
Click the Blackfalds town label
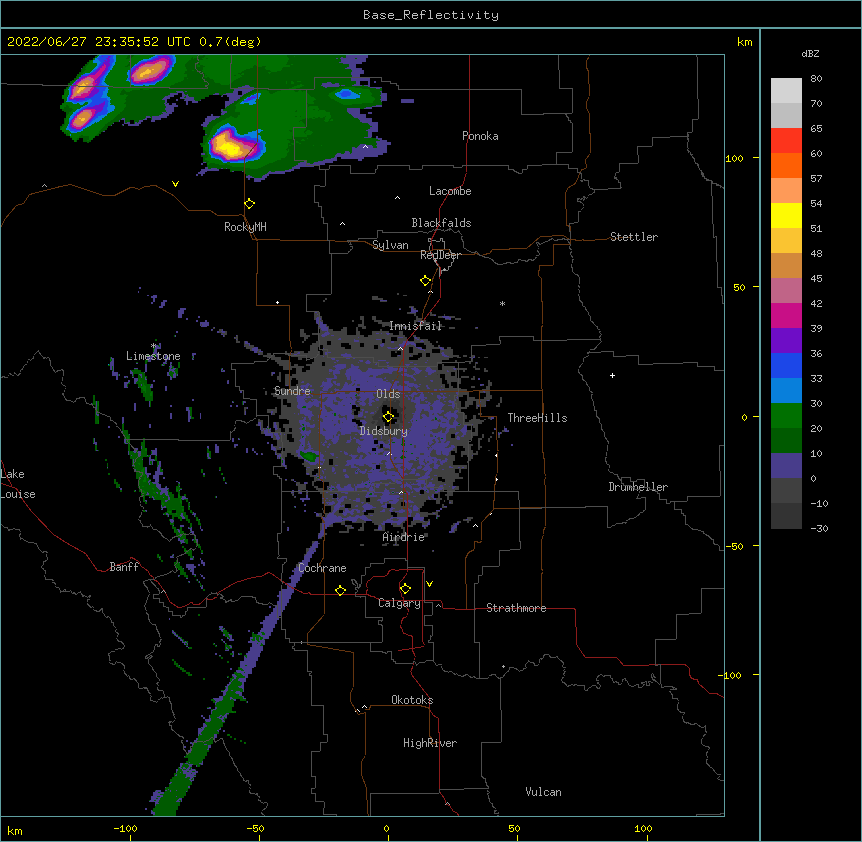(x=441, y=223)
